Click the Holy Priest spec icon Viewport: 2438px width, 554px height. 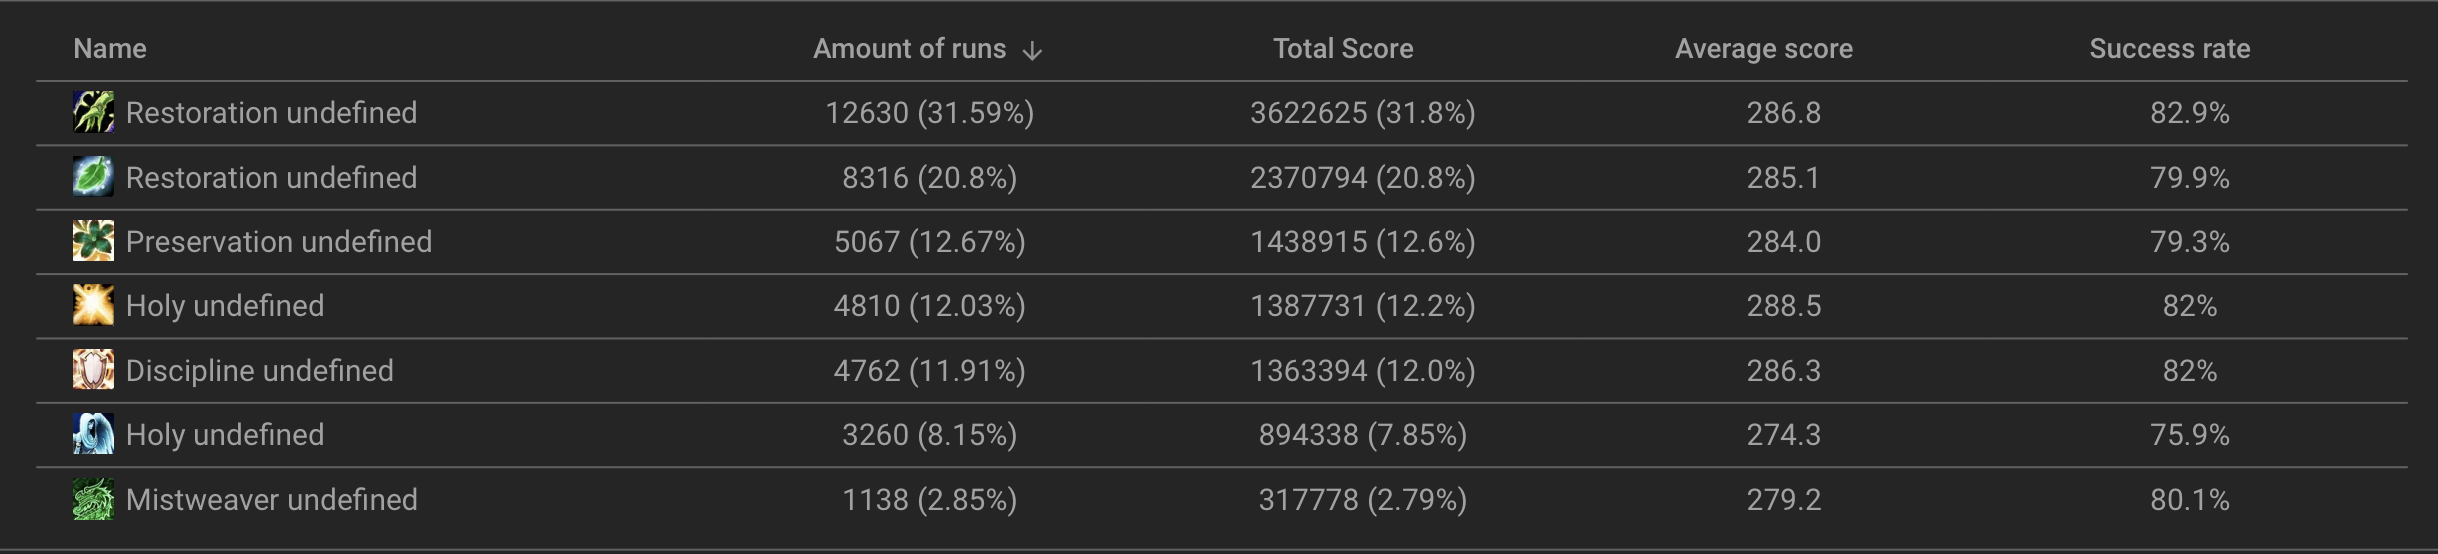click(x=93, y=434)
